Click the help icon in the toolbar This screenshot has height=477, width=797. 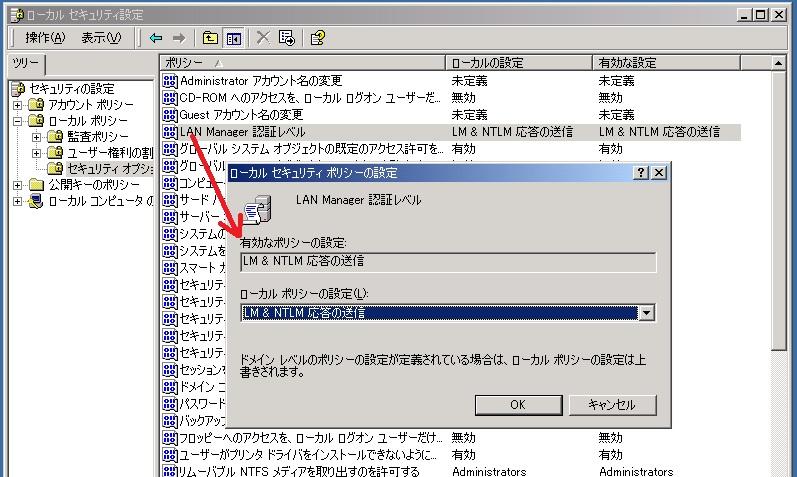click(x=317, y=38)
